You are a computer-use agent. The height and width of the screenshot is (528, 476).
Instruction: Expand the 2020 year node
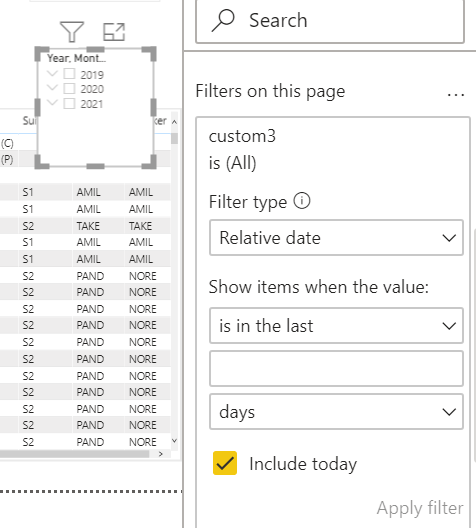pos(53,88)
